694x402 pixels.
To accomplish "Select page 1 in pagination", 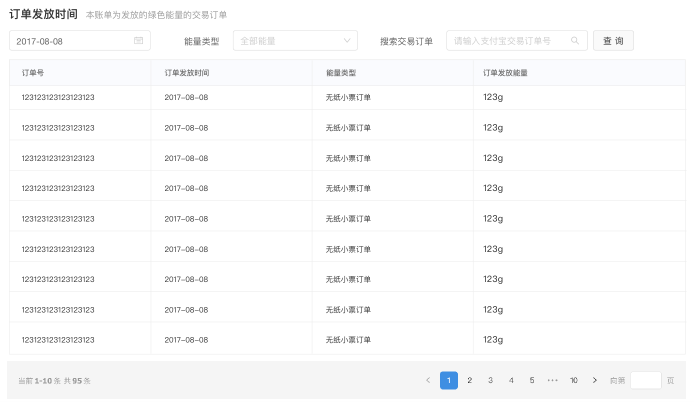I will pyautogui.click(x=449, y=380).
